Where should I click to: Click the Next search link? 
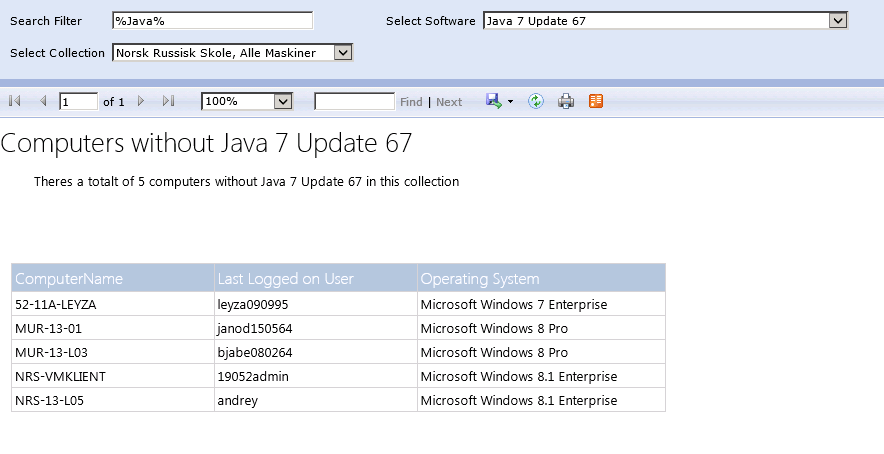(449, 102)
